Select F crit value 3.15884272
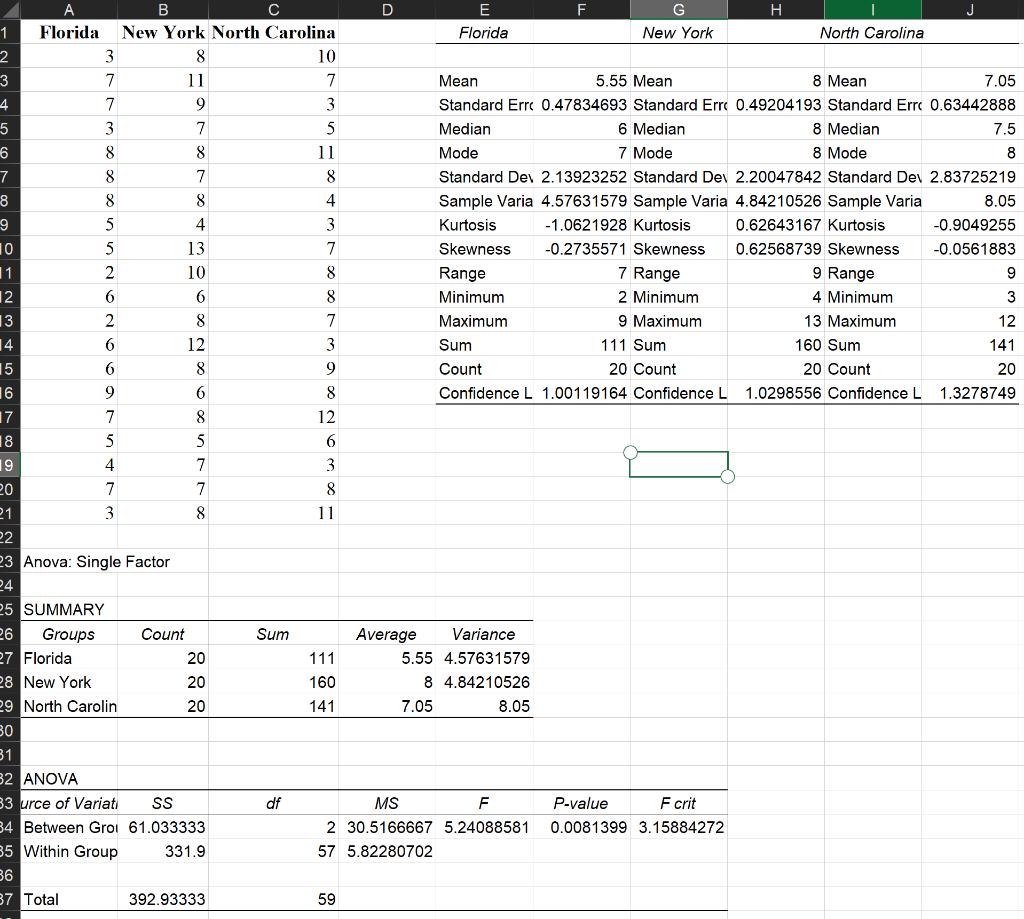Screen dimensions: 1024x919 point(681,828)
